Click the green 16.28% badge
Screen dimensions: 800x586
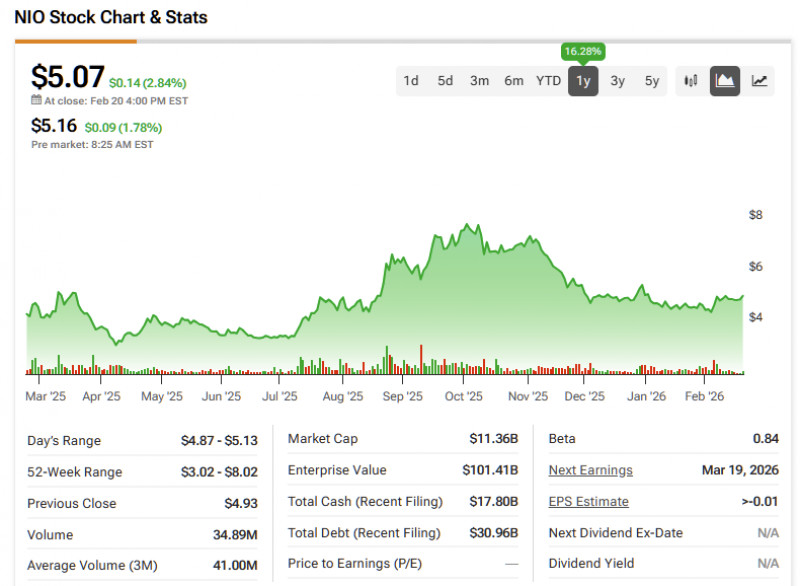(583, 51)
